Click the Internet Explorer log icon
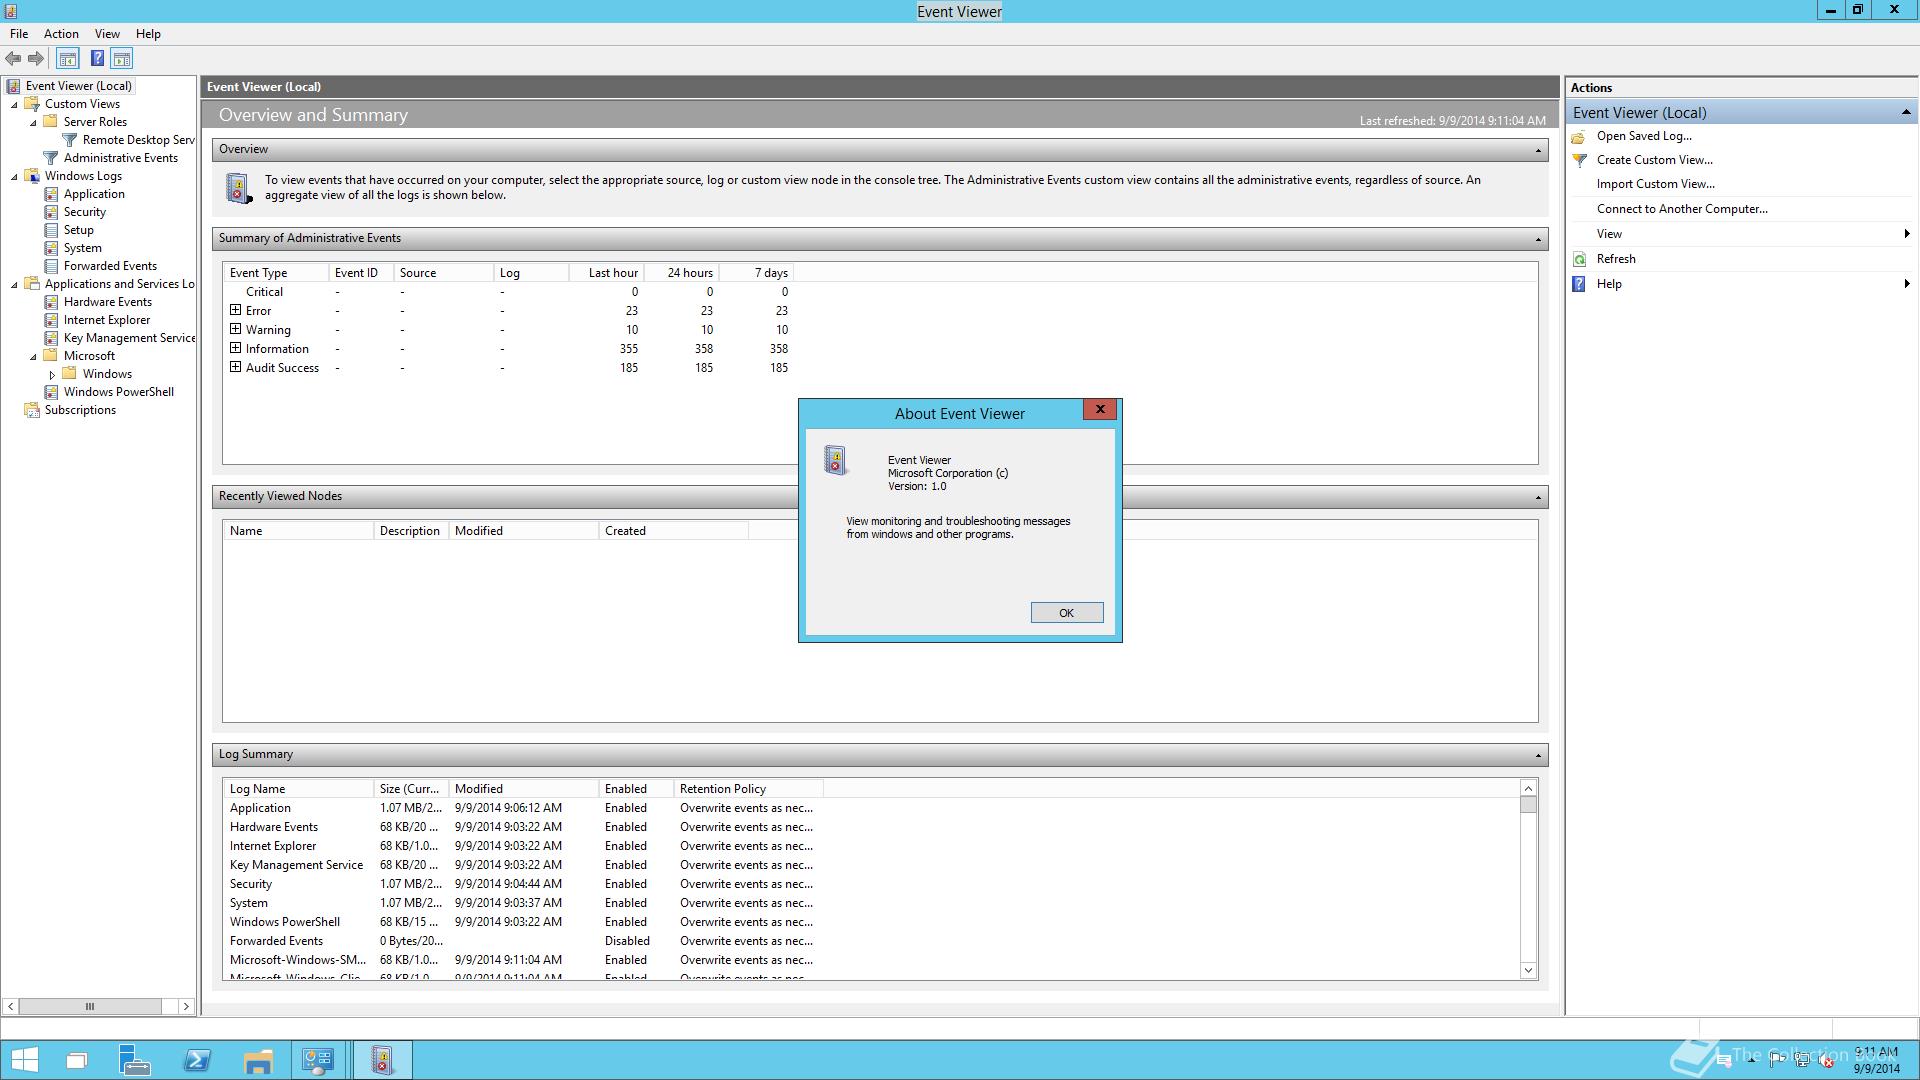1920x1080 pixels. 51,320
